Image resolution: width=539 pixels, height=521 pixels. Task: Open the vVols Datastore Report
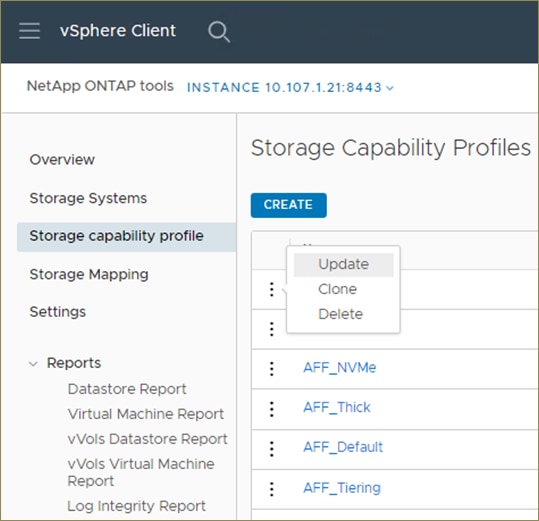click(147, 439)
